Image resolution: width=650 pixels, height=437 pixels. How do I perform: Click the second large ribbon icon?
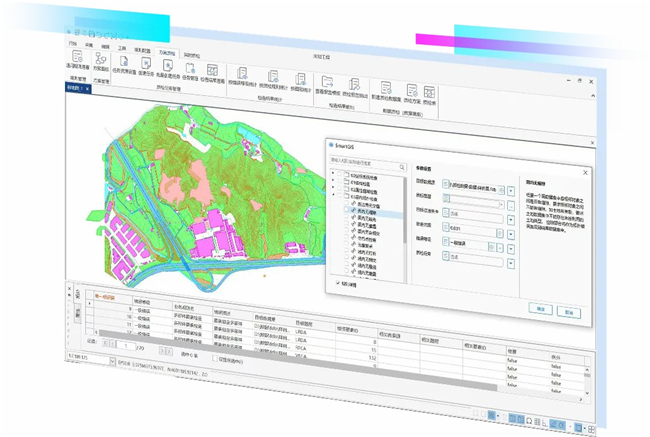click(x=102, y=58)
